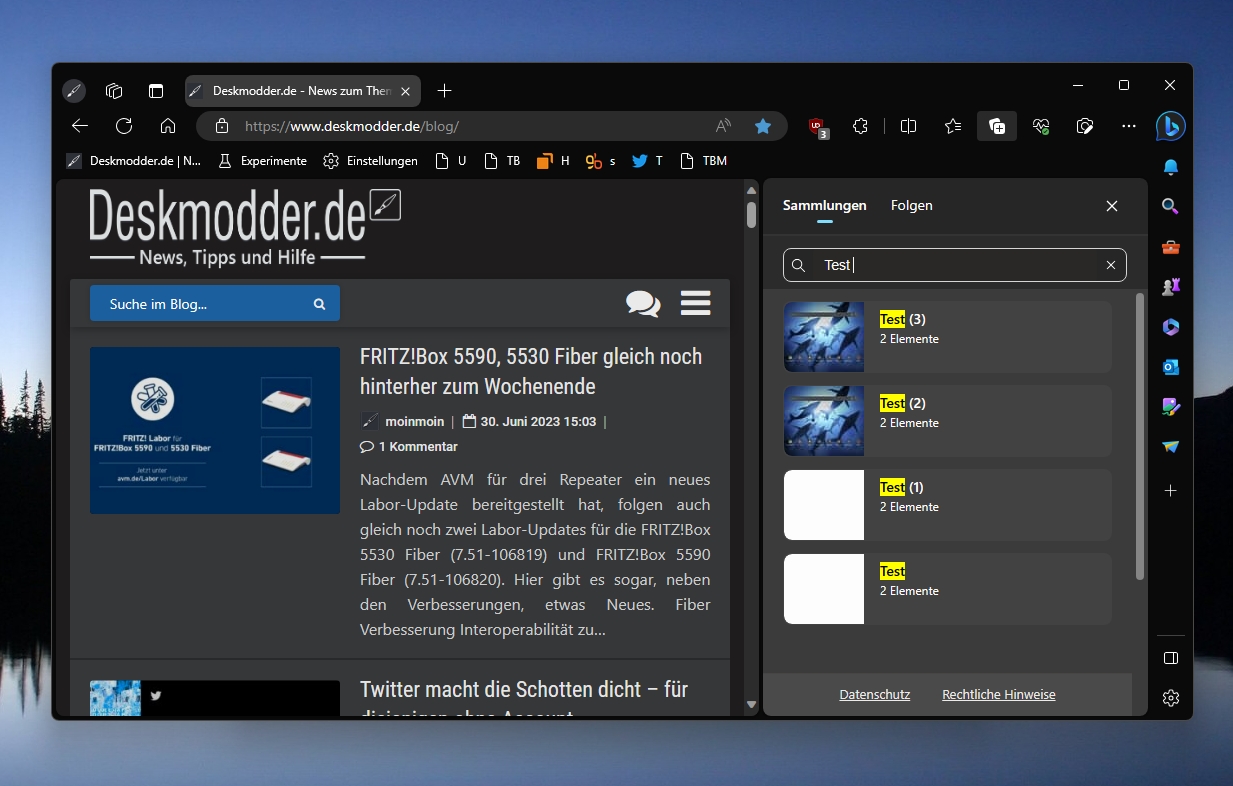This screenshot has width=1233, height=786.
Task: Open the Favorites list
Action: tap(953, 126)
